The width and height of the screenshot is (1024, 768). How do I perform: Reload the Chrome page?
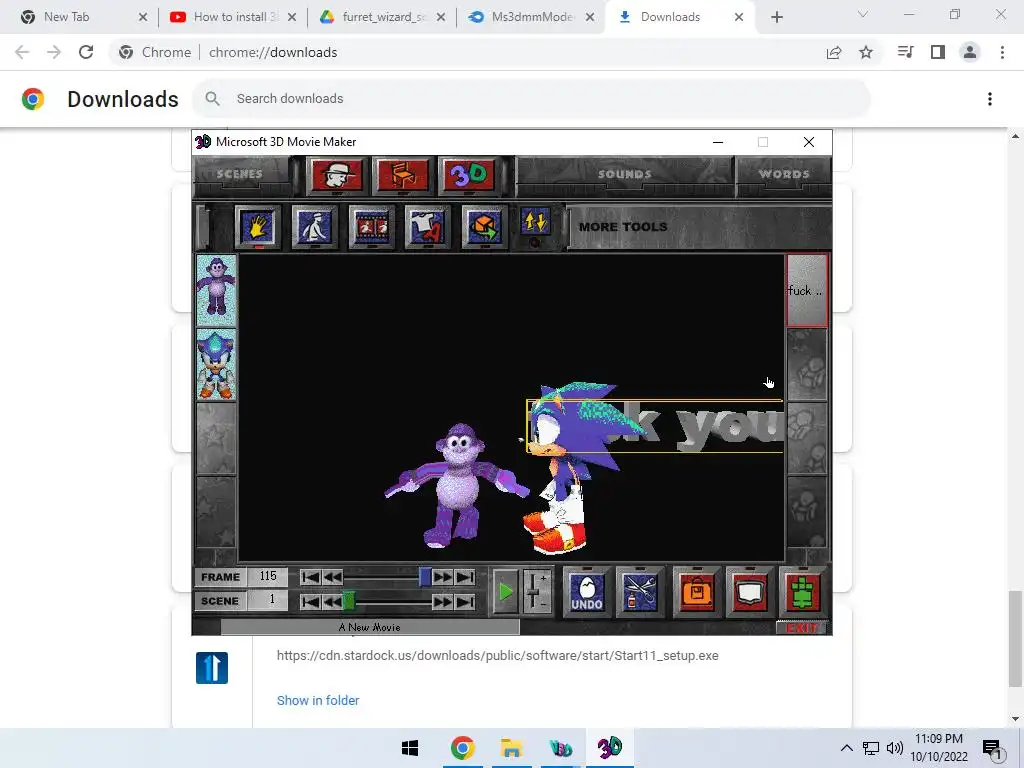[86, 52]
